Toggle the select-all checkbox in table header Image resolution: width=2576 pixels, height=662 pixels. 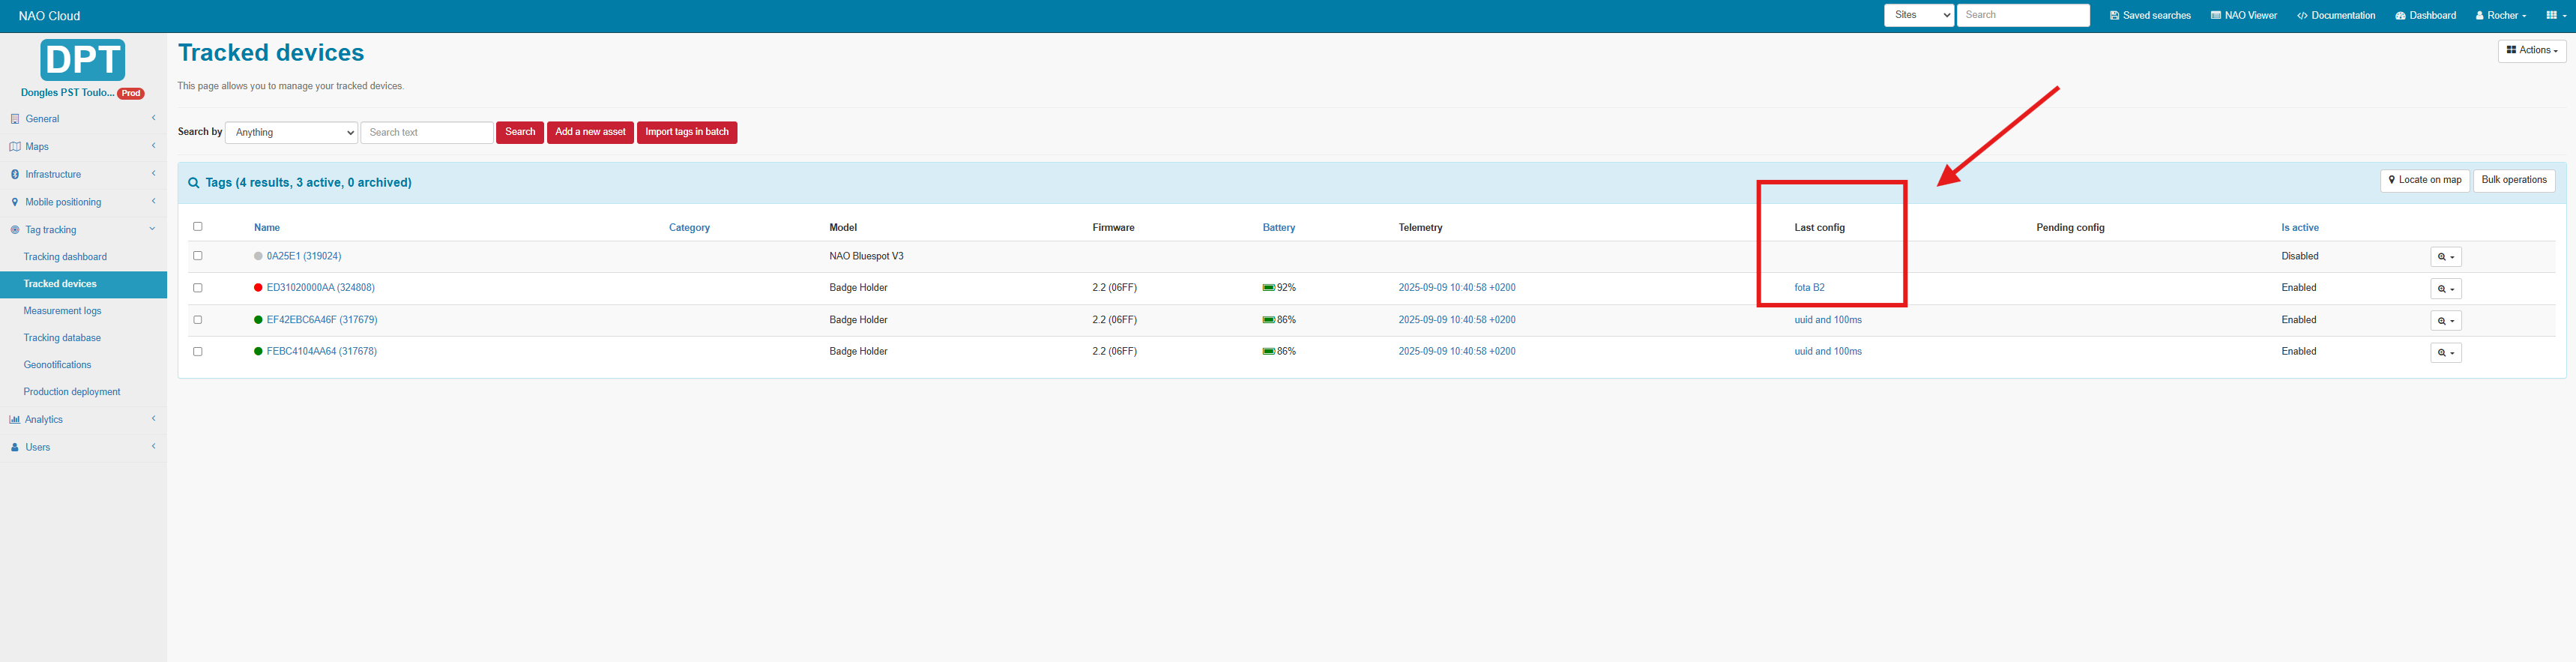pos(198,227)
